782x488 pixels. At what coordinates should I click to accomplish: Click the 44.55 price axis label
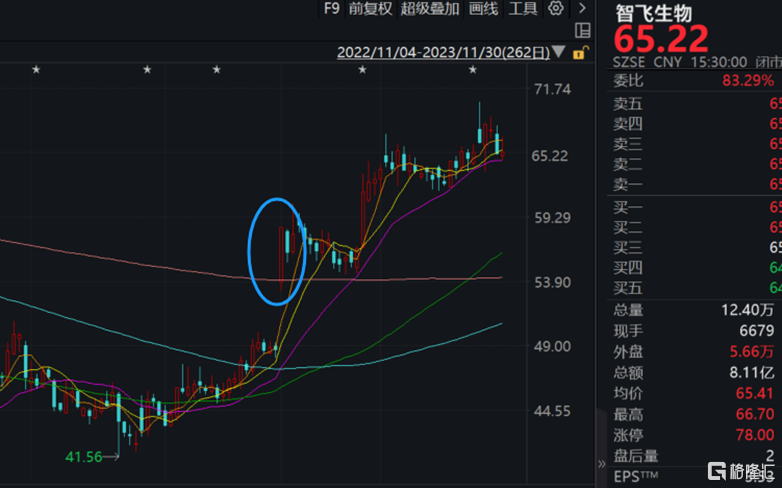[552, 411]
